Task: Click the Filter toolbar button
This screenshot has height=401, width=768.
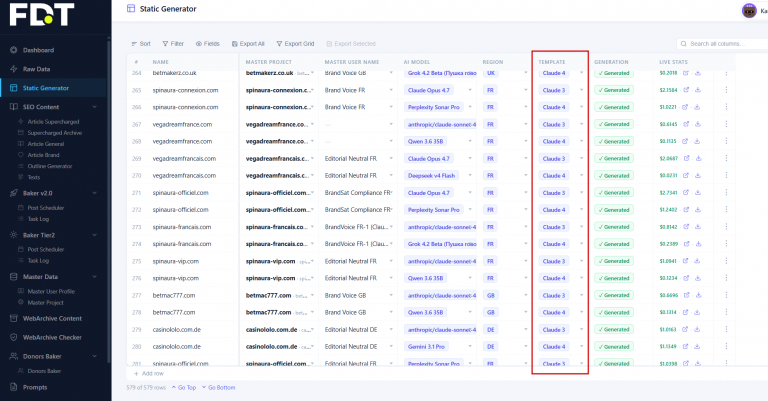Action: pyautogui.click(x=173, y=44)
